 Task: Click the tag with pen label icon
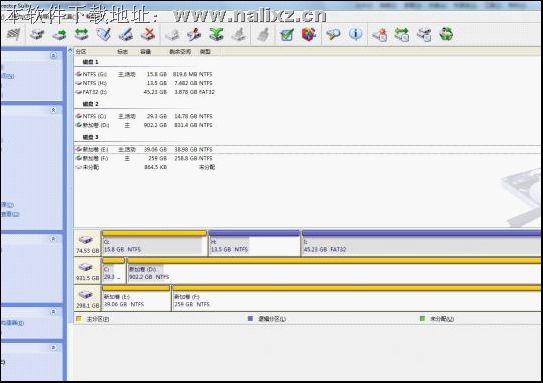click(x=104, y=34)
